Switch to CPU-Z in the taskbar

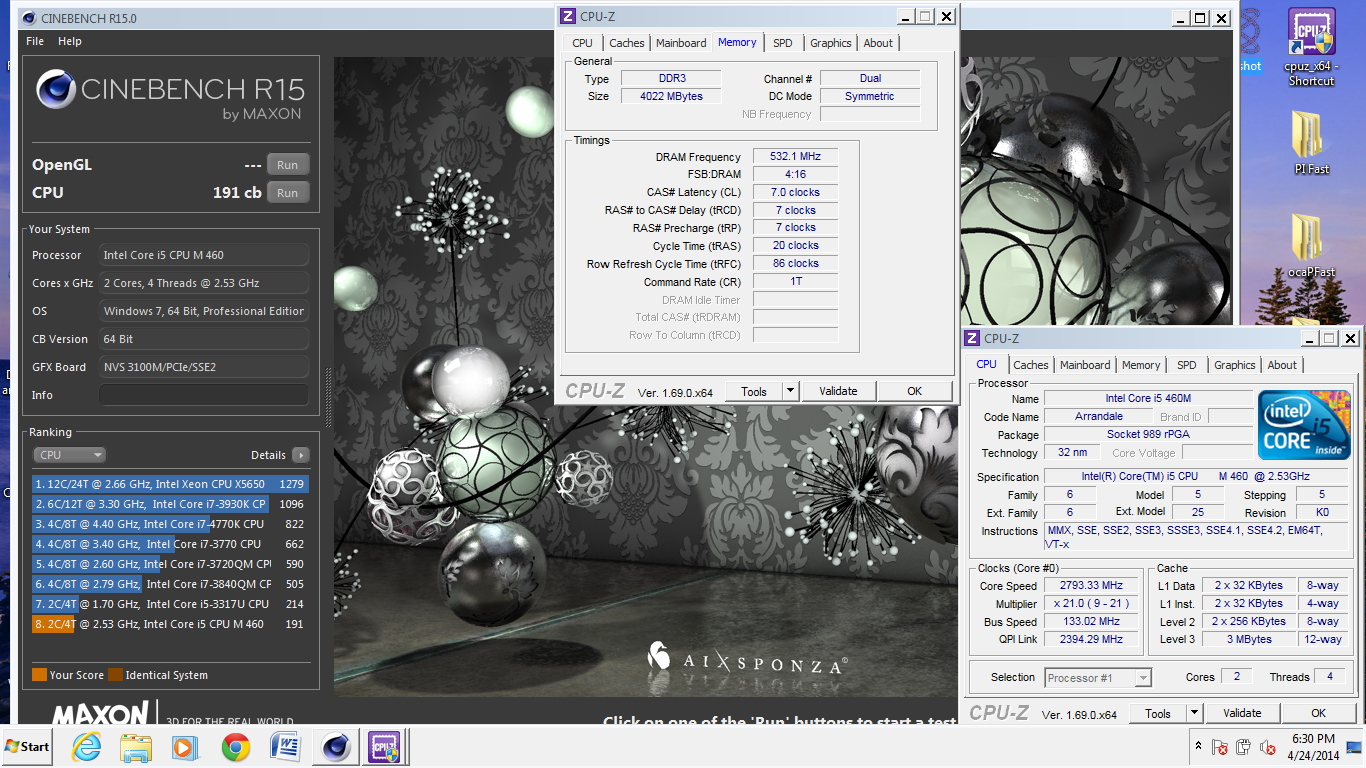coord(384,746)
